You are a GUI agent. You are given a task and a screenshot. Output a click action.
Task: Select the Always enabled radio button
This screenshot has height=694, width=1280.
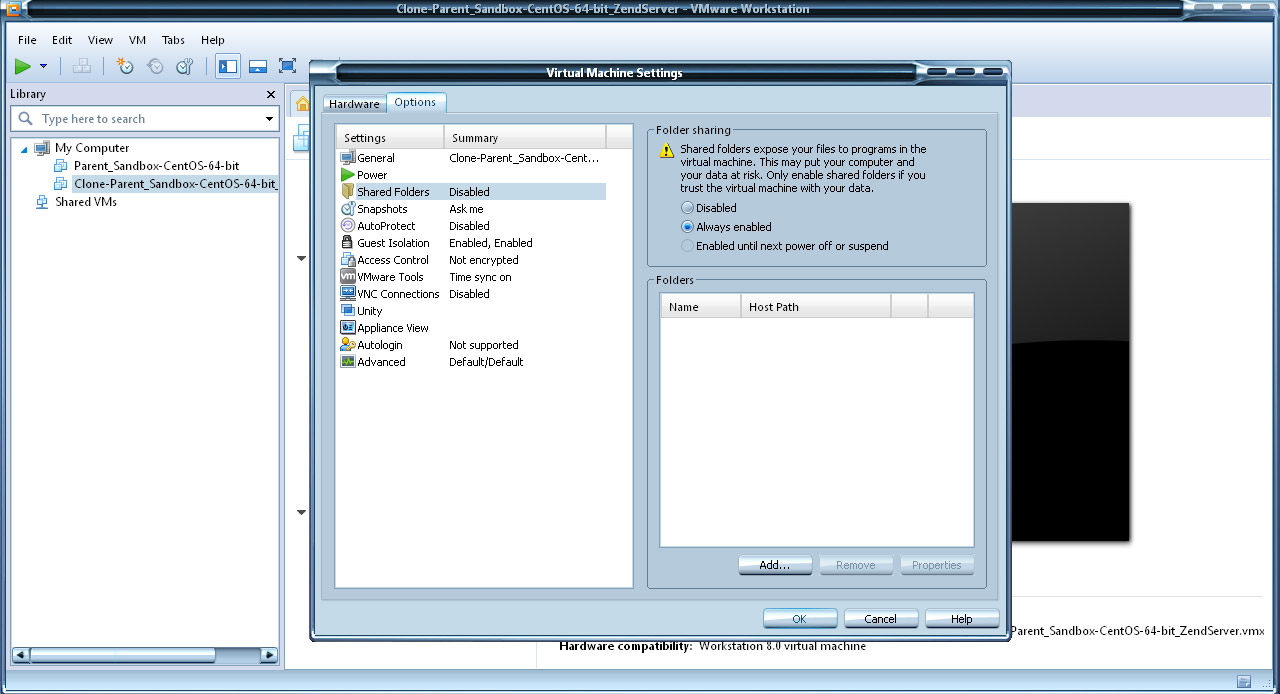687,227
